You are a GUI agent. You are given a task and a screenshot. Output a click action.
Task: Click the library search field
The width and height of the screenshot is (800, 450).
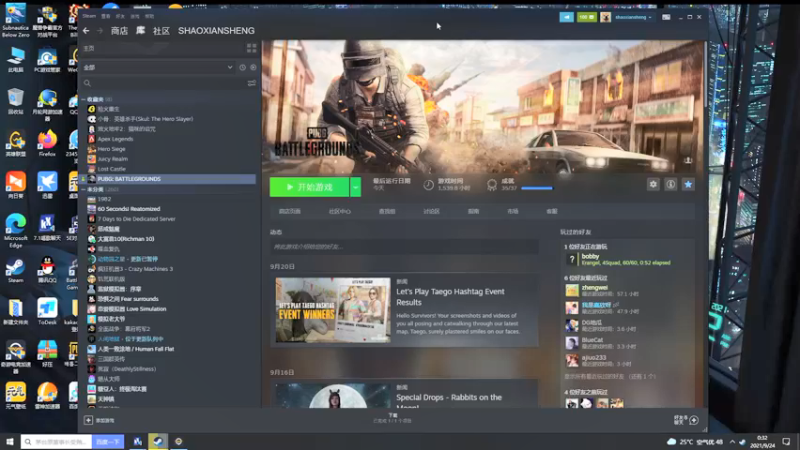[163, 83]
